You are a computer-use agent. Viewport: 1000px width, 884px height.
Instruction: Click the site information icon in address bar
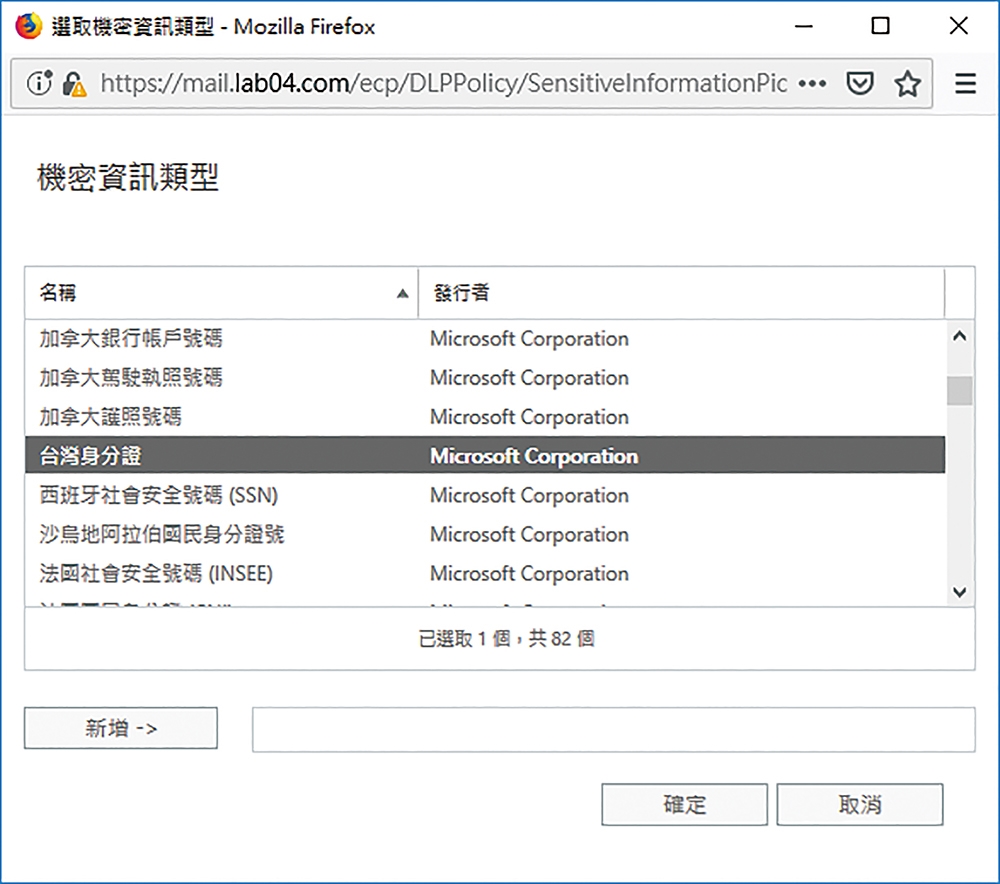(40, 83)
